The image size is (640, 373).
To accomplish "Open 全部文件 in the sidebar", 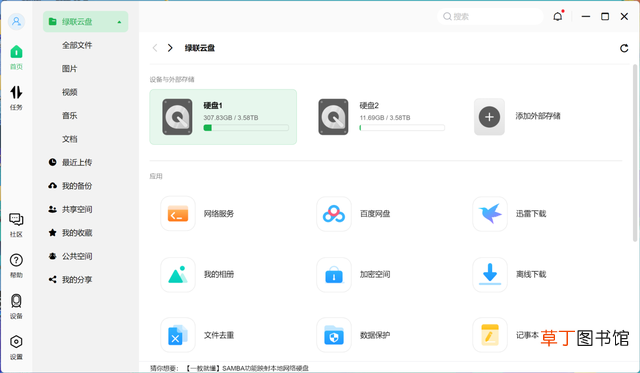I will click(x=77, y=45).
